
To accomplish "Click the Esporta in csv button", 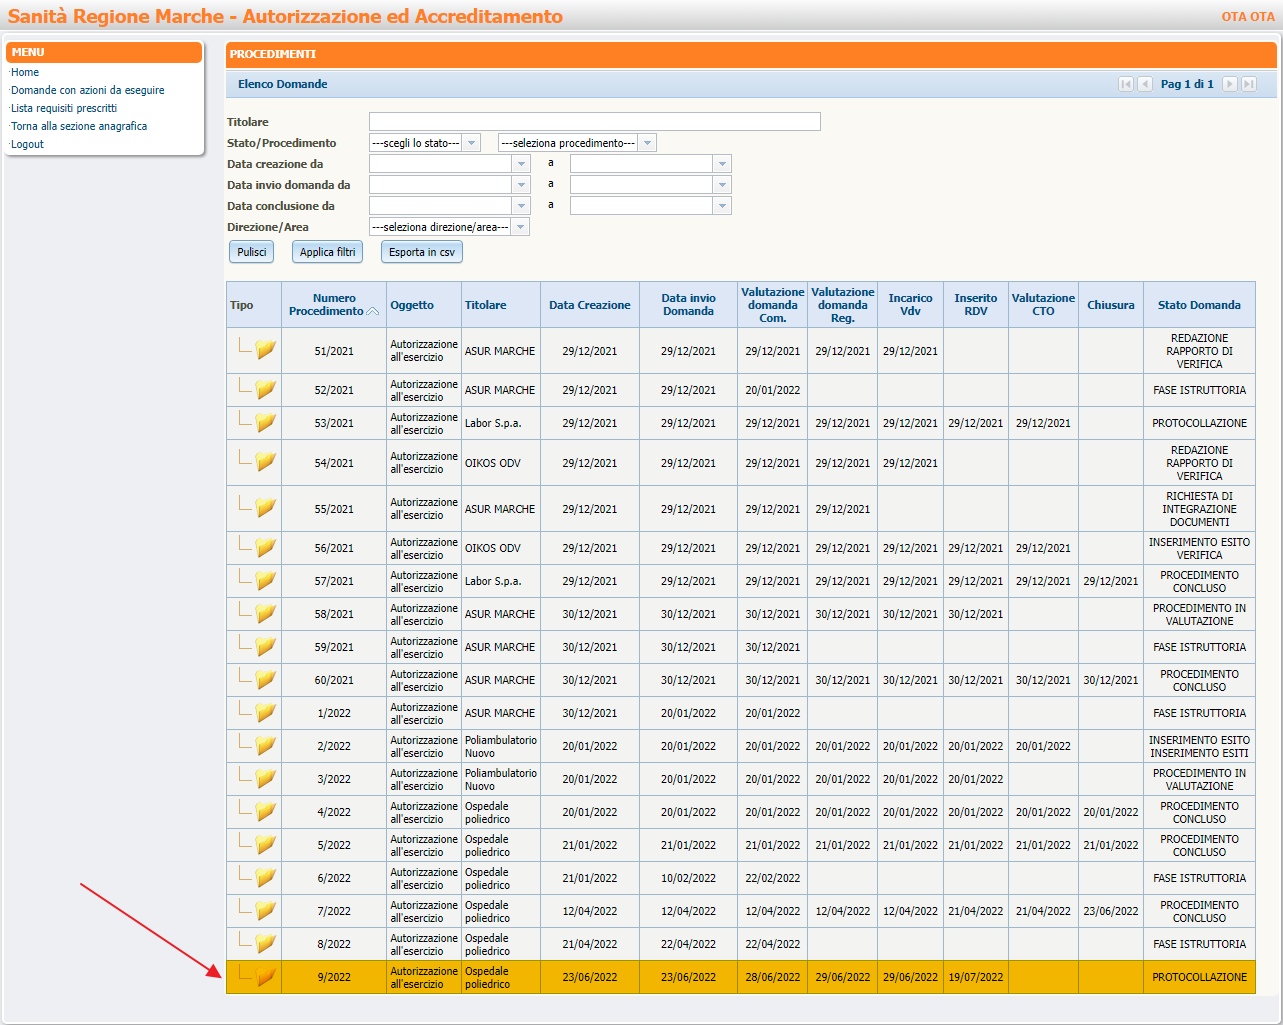I will (x=422, y=252).
